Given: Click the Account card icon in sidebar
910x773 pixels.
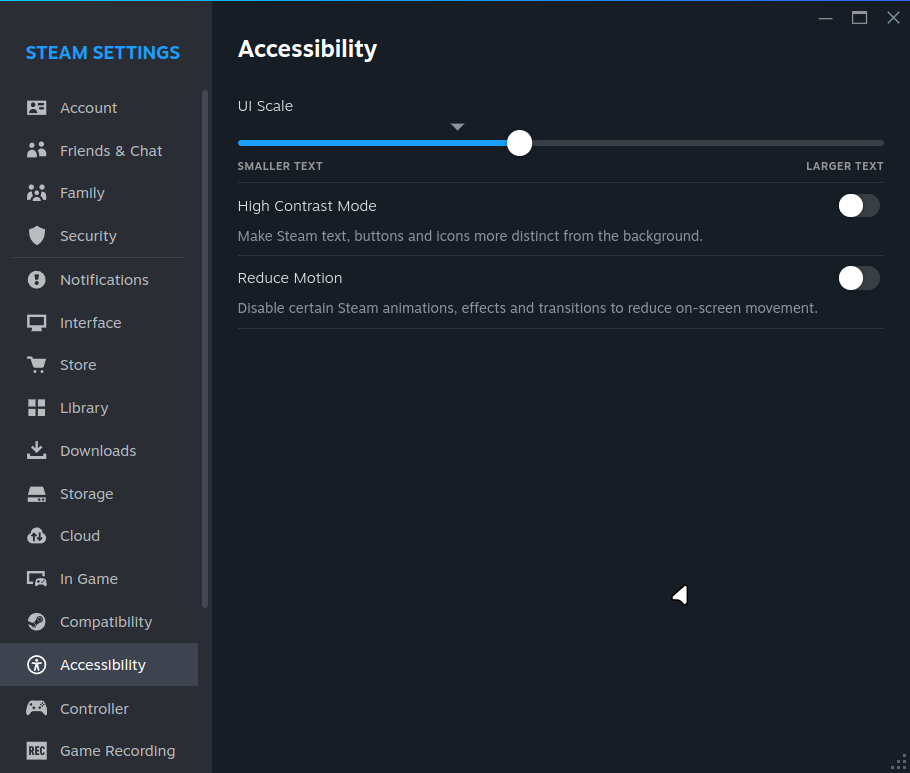Looking at the screenshot, I should pos(37,108).
